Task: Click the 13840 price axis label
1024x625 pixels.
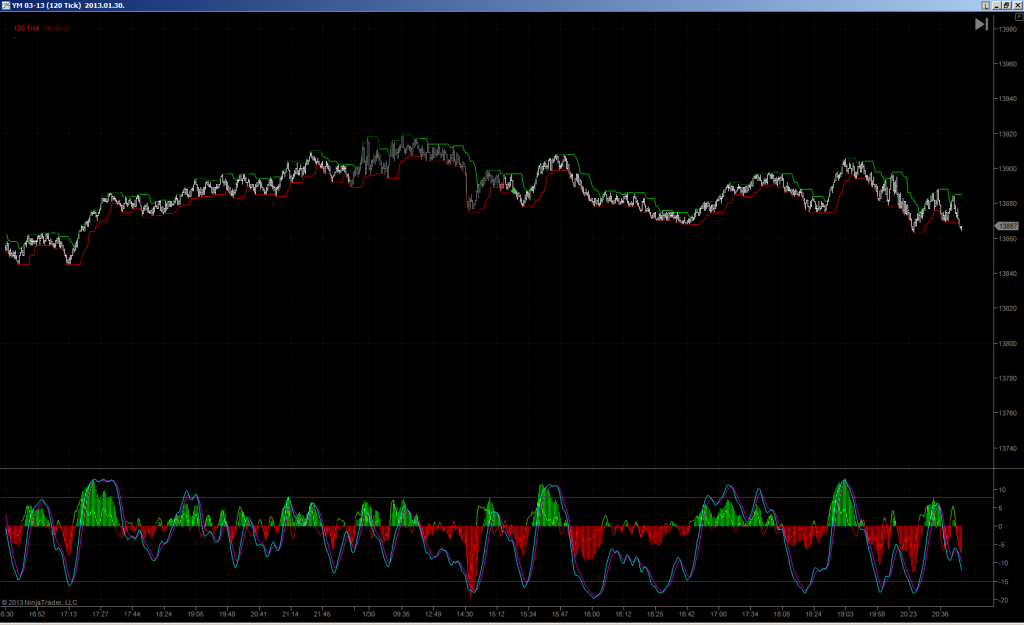Action: [1007, 274]
